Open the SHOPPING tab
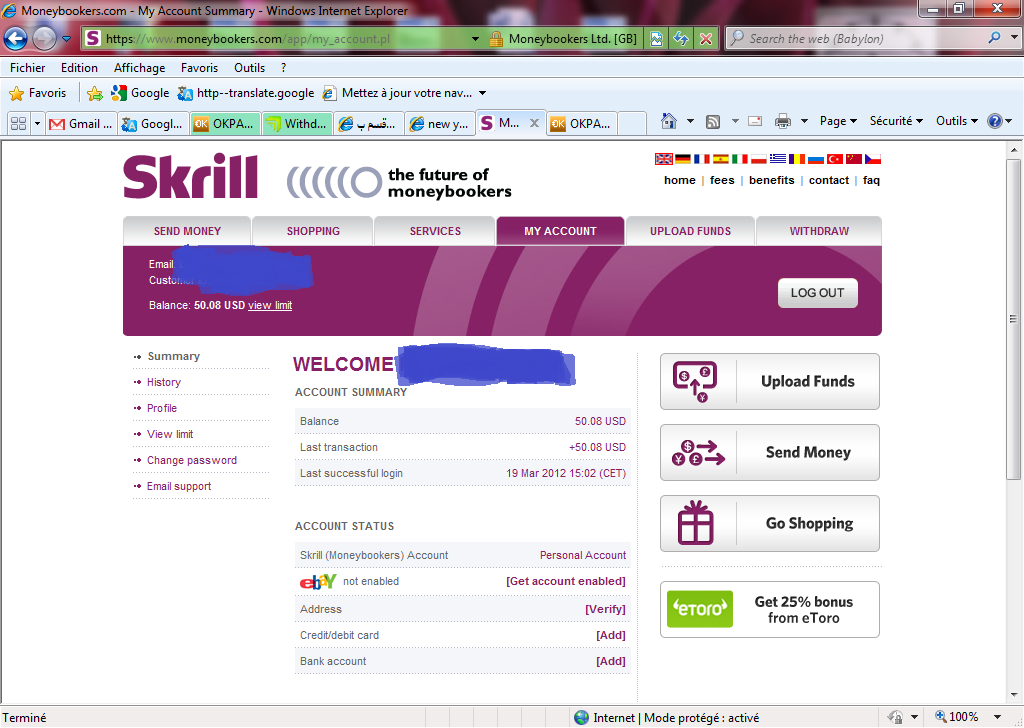This screenshot has height=728, width=1024. tap(313, 231)
